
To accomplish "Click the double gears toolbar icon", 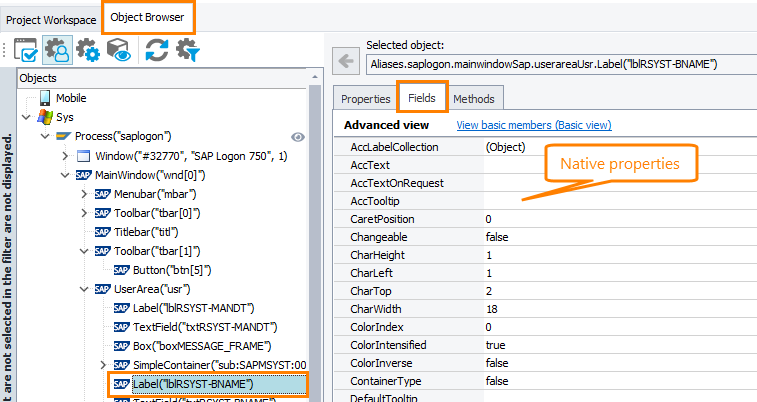I will click(x=88, y=50).
